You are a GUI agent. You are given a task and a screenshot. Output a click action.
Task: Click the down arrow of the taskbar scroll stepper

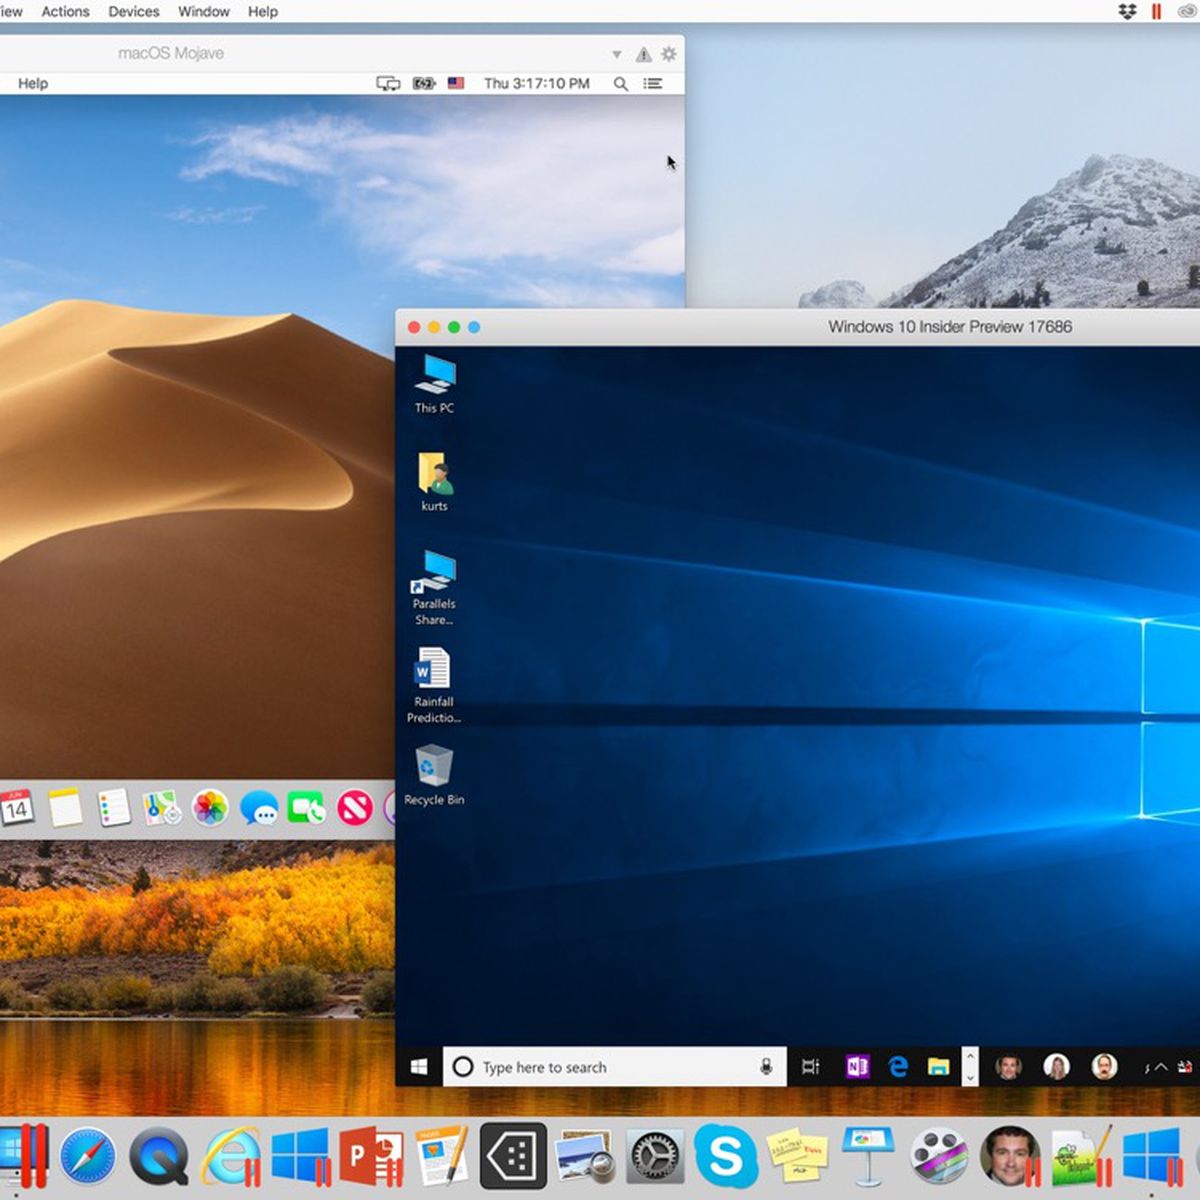tap(969, 1078)
